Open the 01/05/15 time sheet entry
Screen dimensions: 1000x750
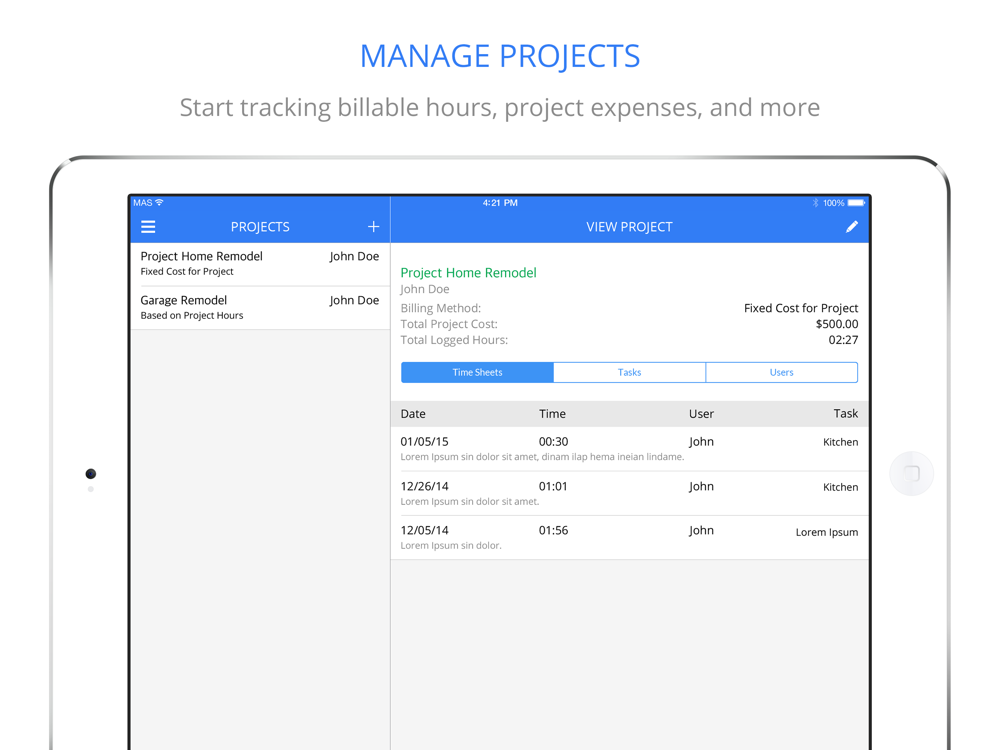629,449
